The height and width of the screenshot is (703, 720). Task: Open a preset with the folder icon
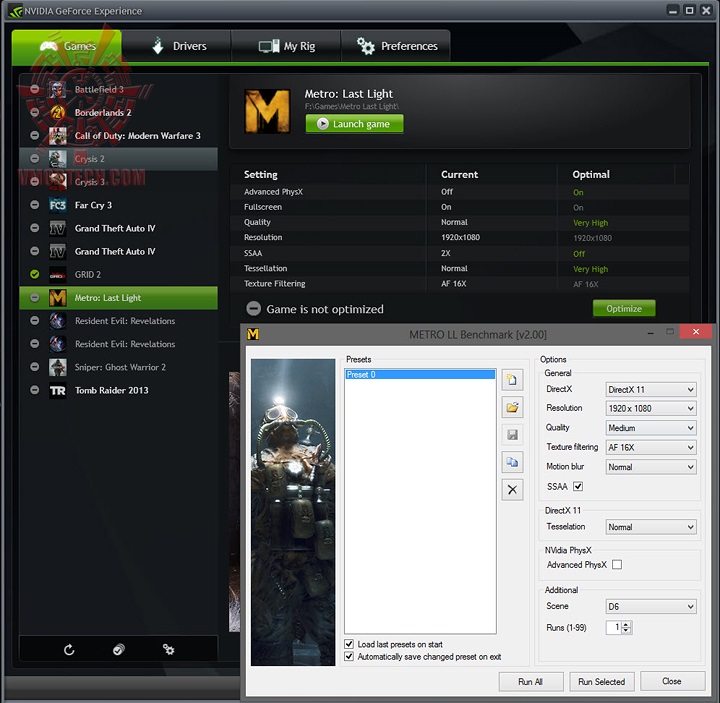pos(512,407)
